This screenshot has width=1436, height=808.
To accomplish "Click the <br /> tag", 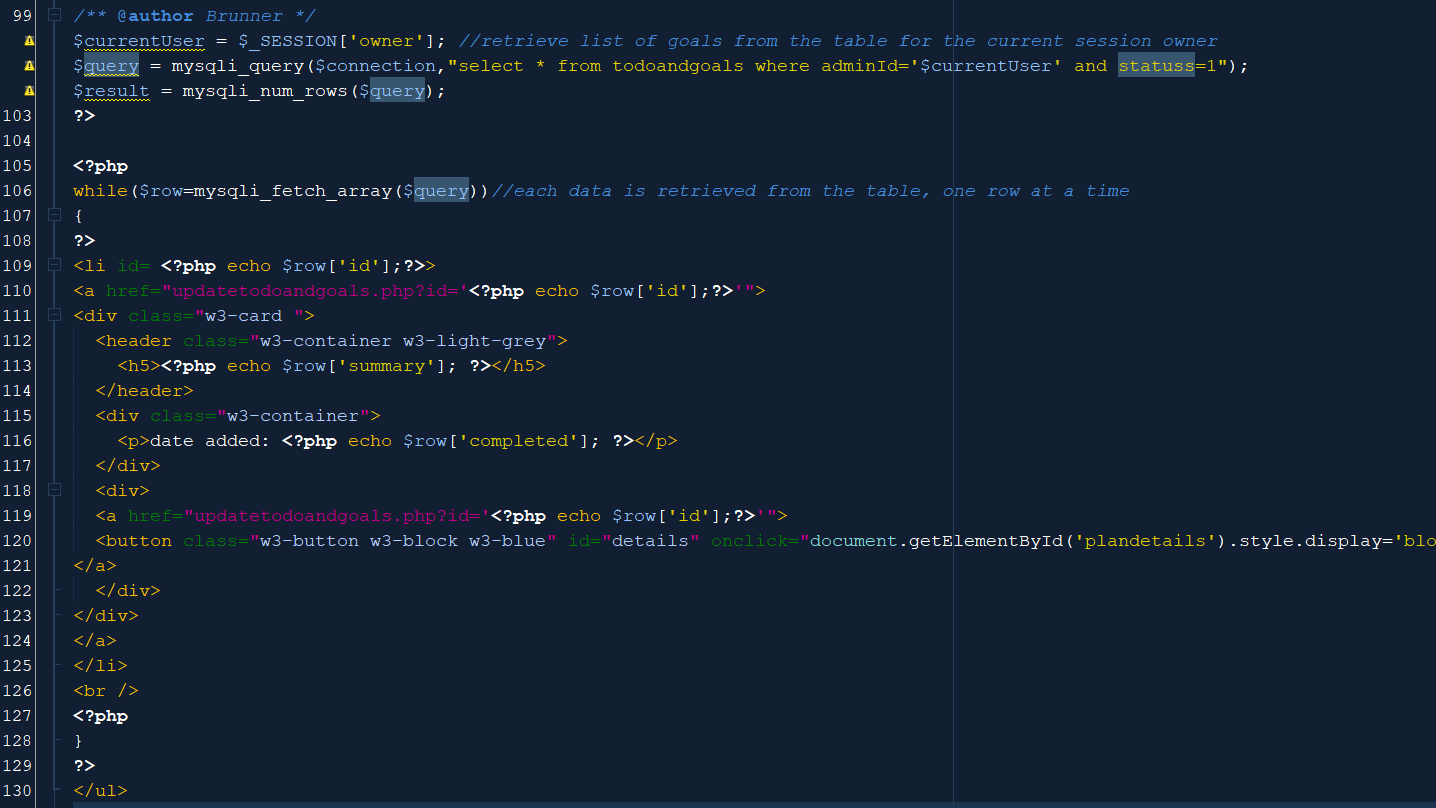I will [106, 691].
